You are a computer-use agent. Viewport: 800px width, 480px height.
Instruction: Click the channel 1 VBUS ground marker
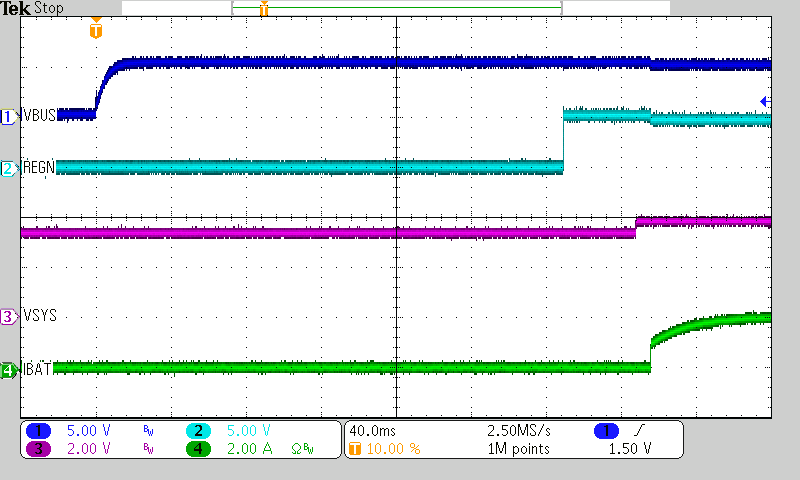pyautogui.click(x=8, y=116)
